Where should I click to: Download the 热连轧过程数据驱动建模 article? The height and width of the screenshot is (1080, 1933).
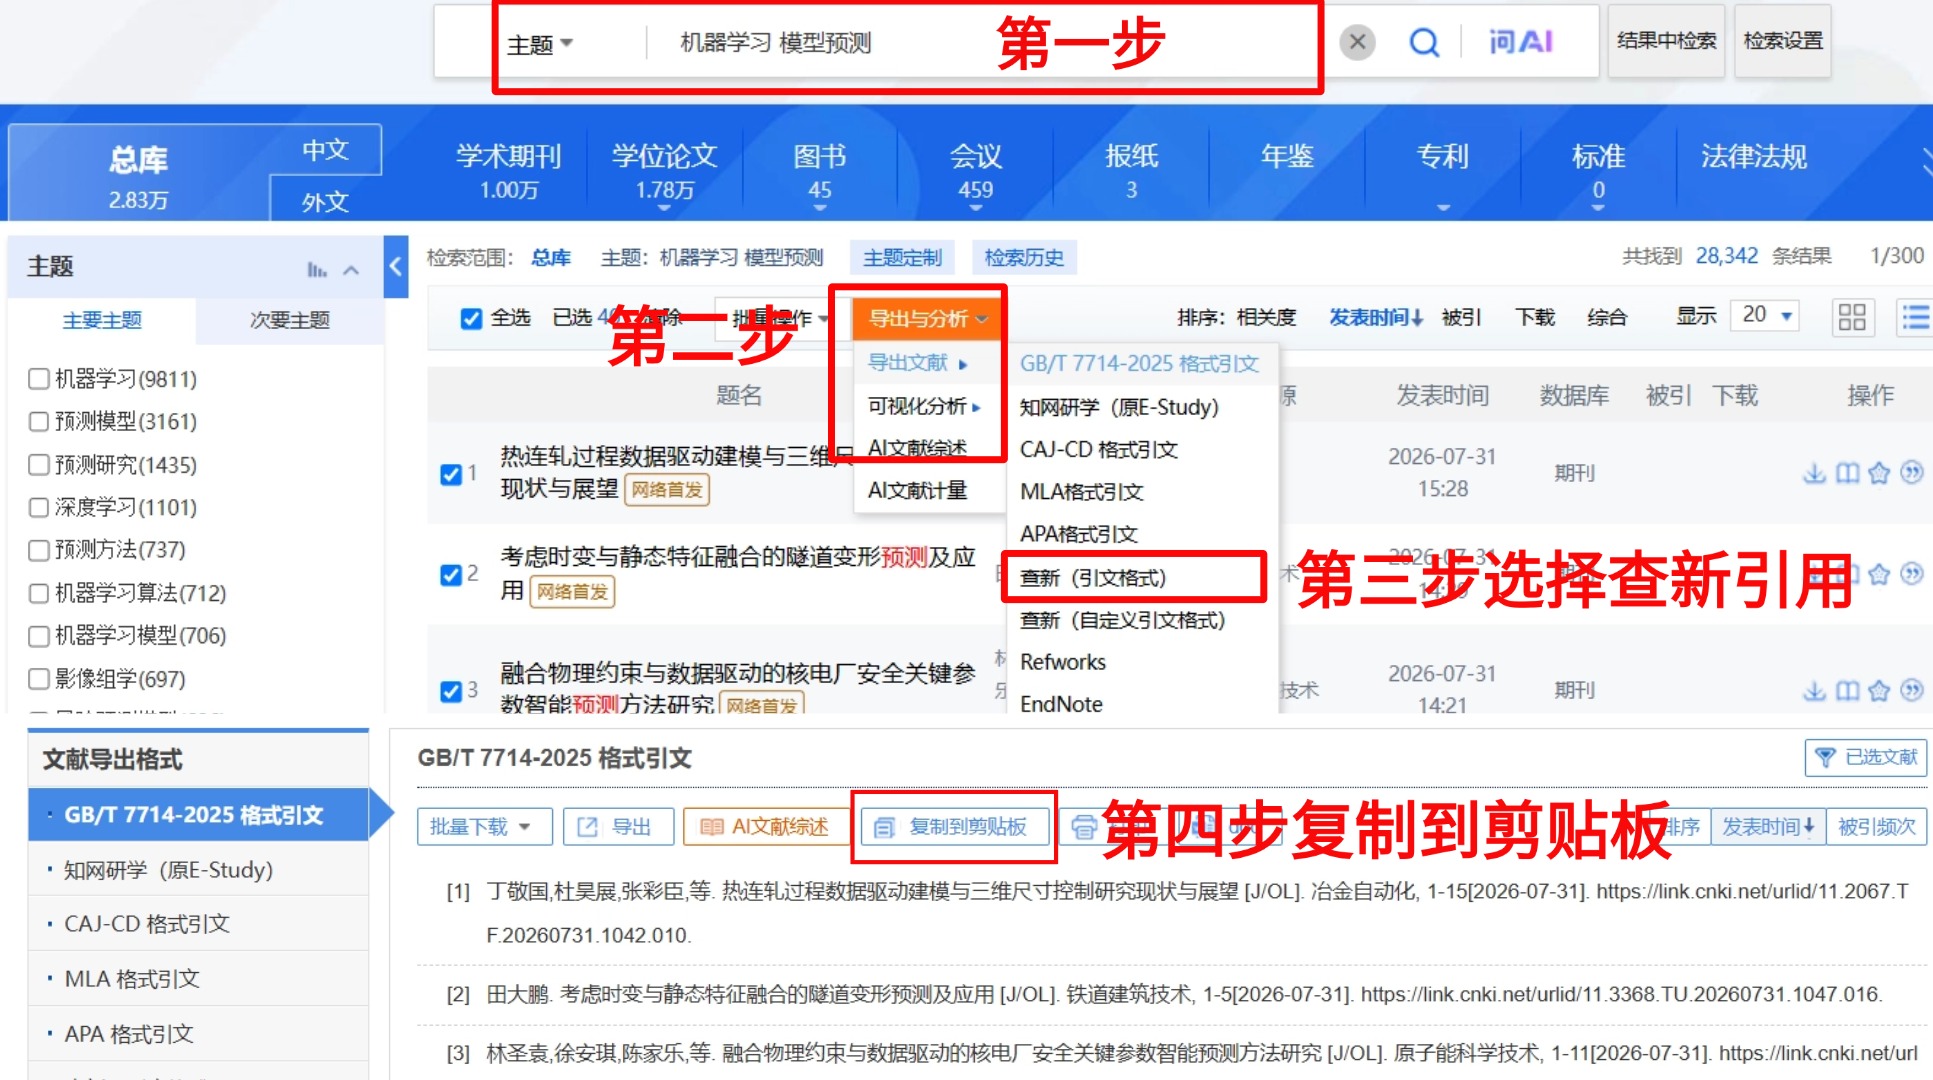point(1814,473)
